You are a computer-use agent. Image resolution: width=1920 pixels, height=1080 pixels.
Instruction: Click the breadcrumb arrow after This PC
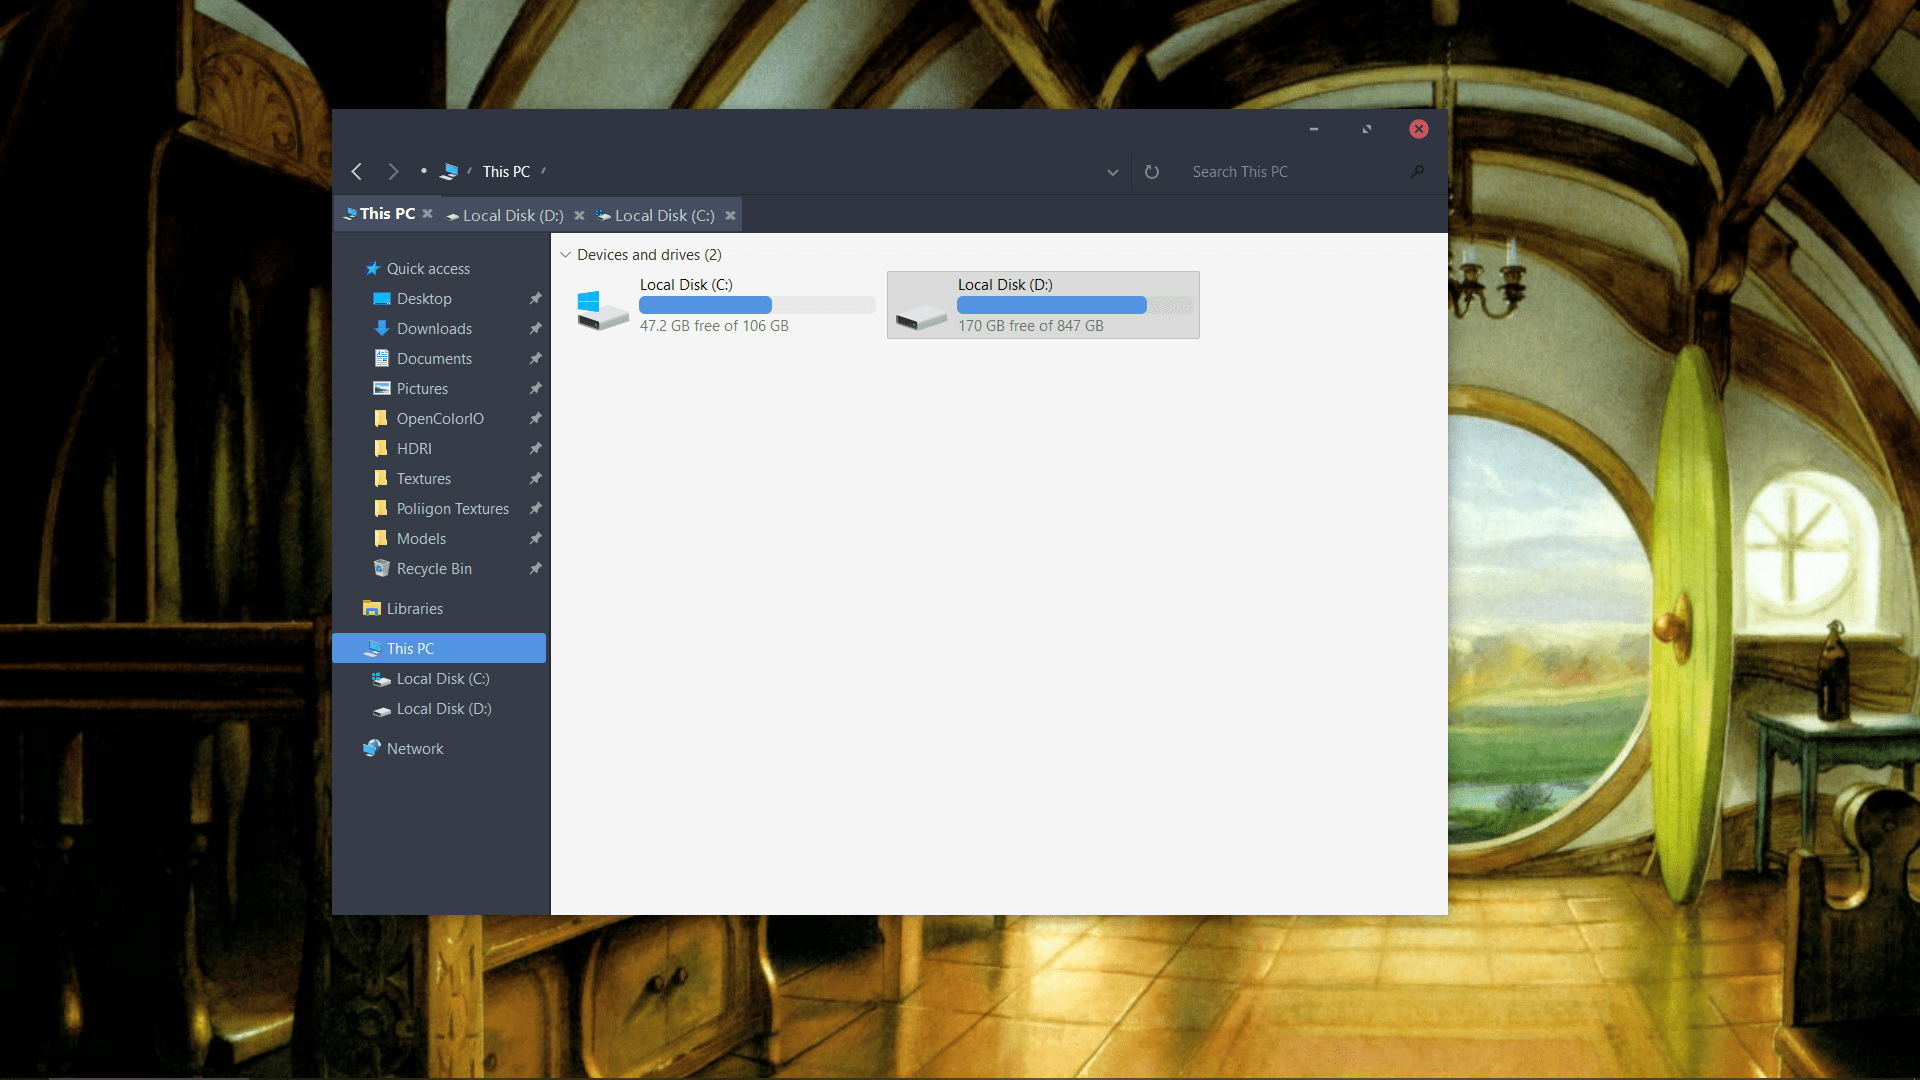click(x=542, y=171)
